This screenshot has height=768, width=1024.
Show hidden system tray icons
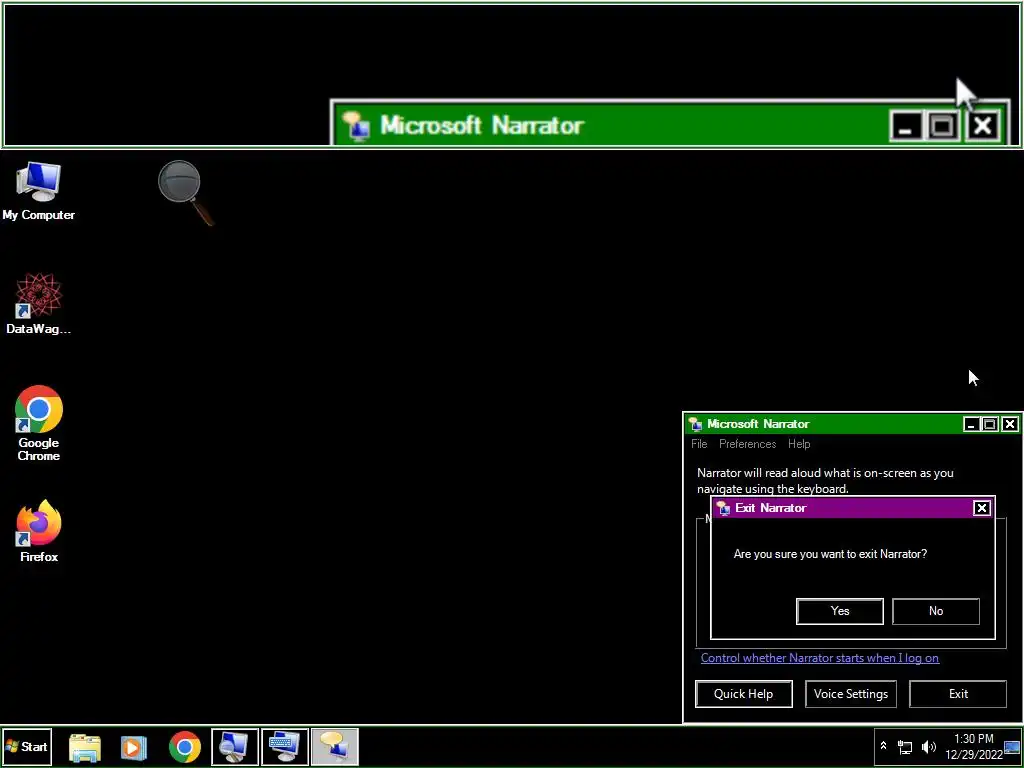pyautogui.click(x=884, y=746)
